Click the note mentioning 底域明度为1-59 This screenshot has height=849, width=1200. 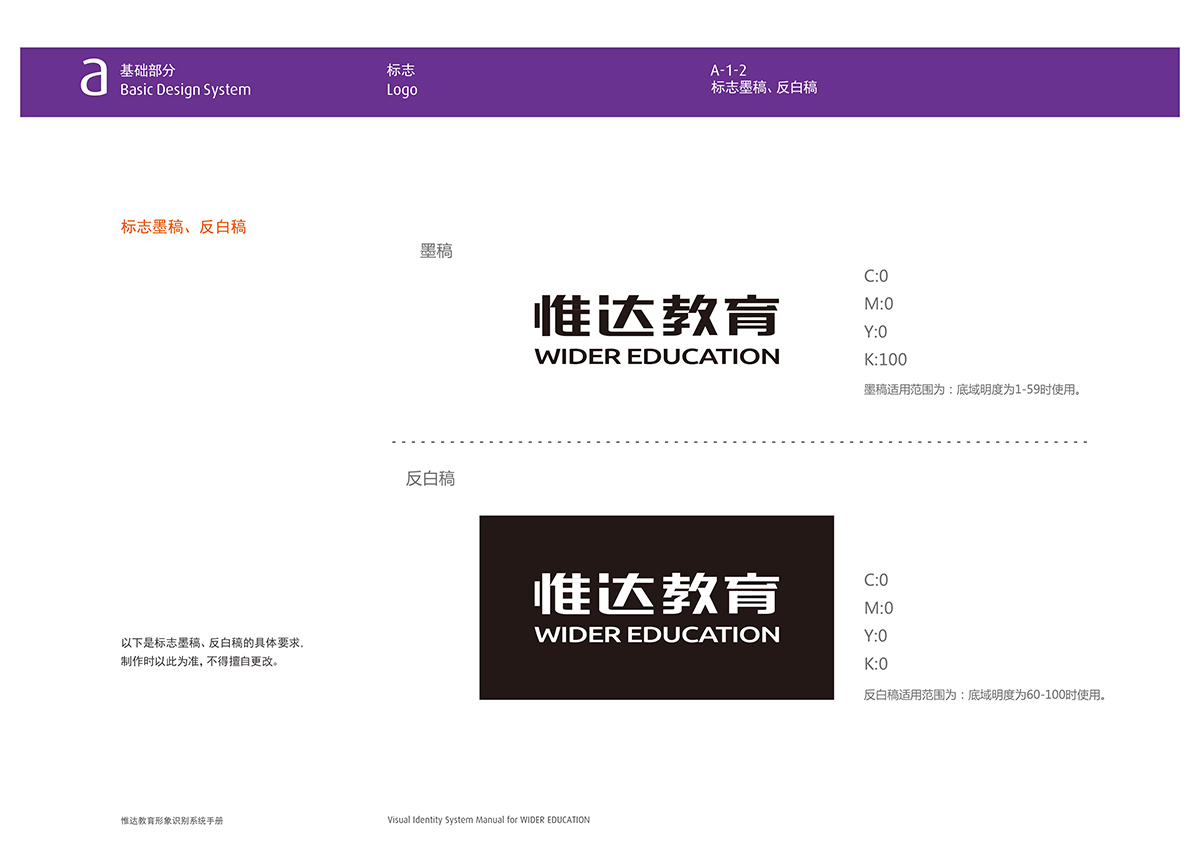pos(972,390)
